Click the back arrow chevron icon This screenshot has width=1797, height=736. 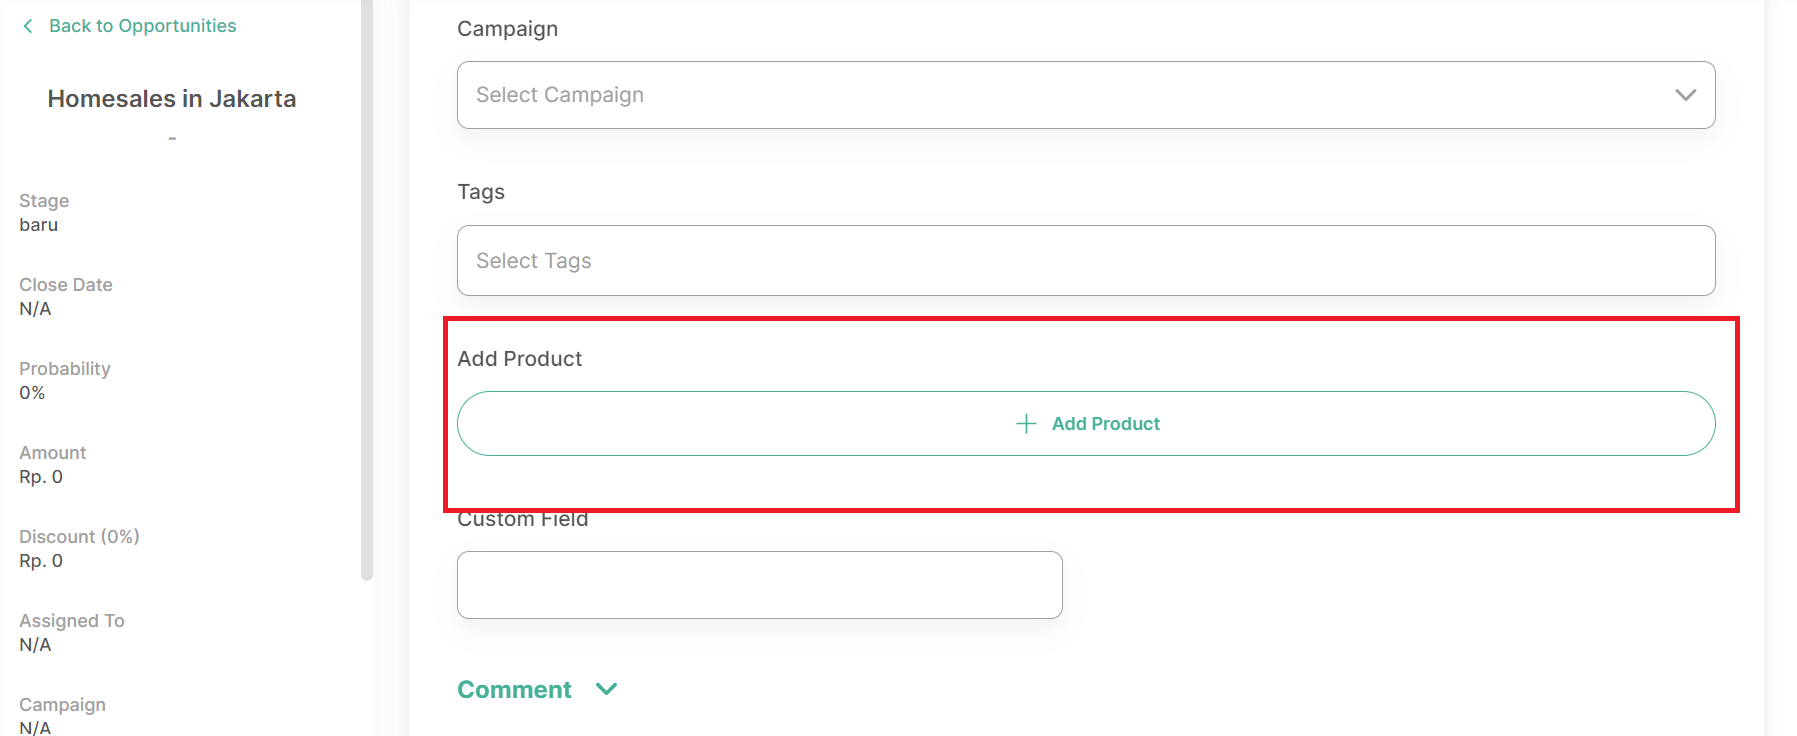28,26
